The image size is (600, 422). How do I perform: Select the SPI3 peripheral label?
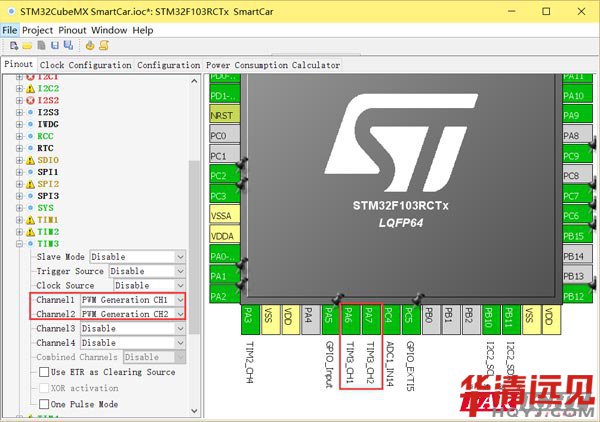point(48,196)
